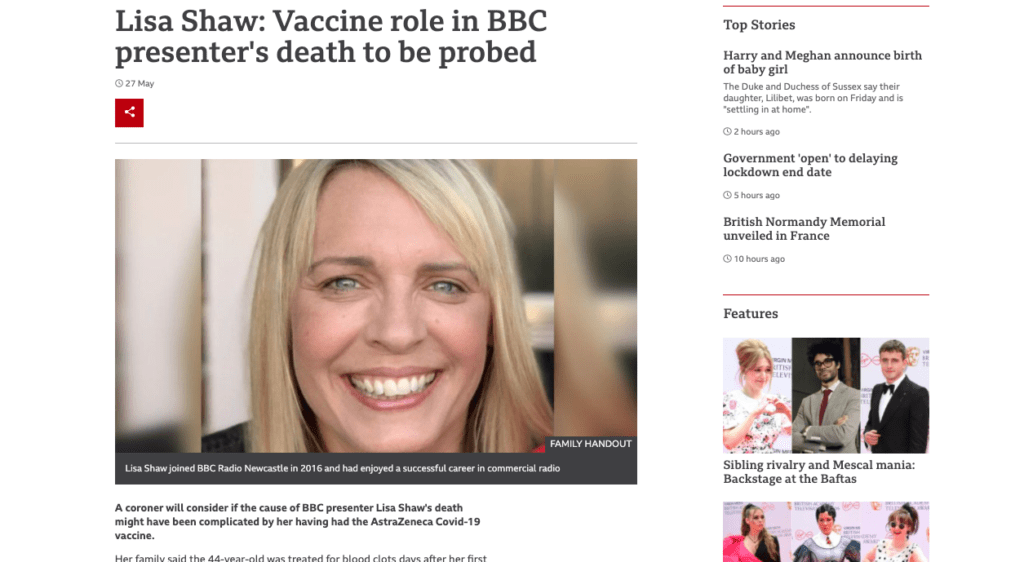Click the Lisa Shaw main article photo
1024x562 pixels.
376,305
